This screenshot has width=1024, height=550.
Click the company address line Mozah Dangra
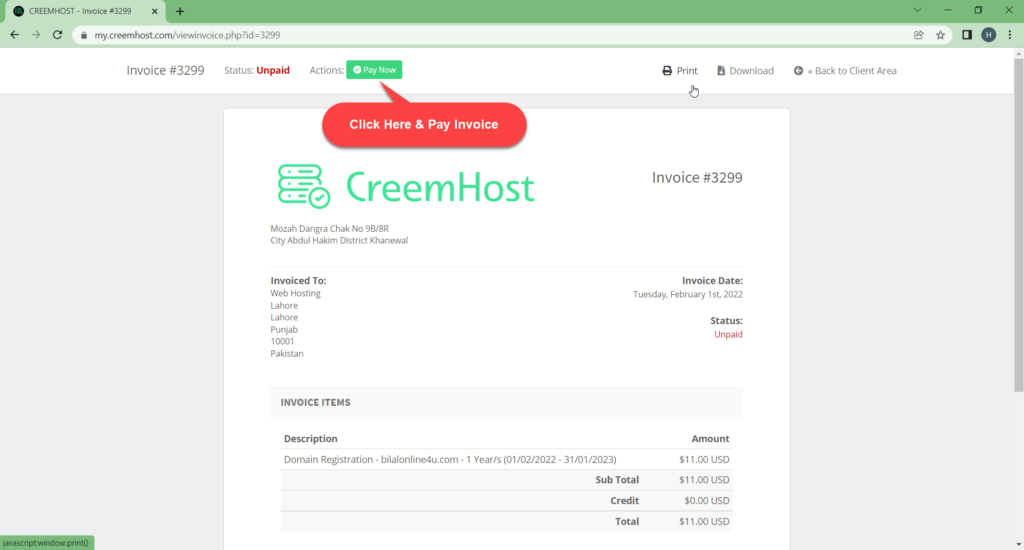pos(330,229)
